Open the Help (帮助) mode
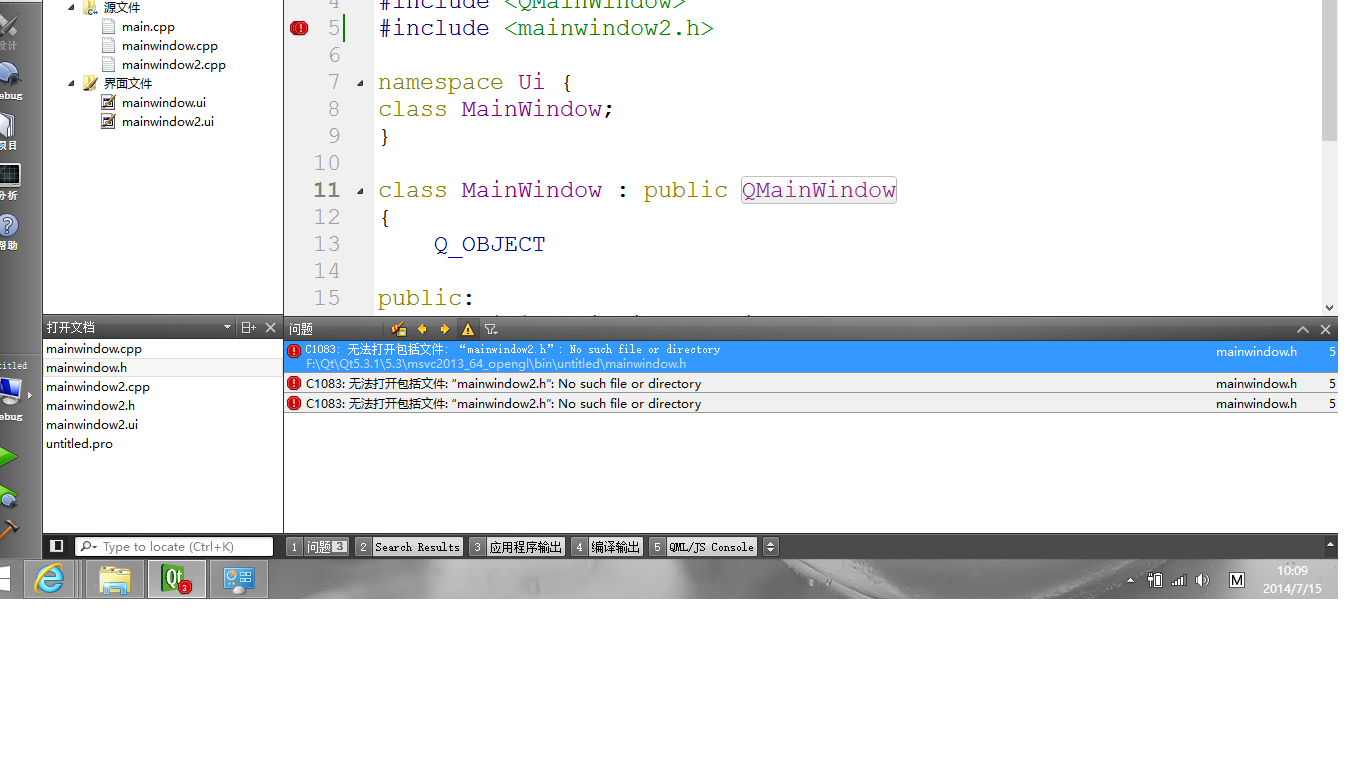 [8, 230]
